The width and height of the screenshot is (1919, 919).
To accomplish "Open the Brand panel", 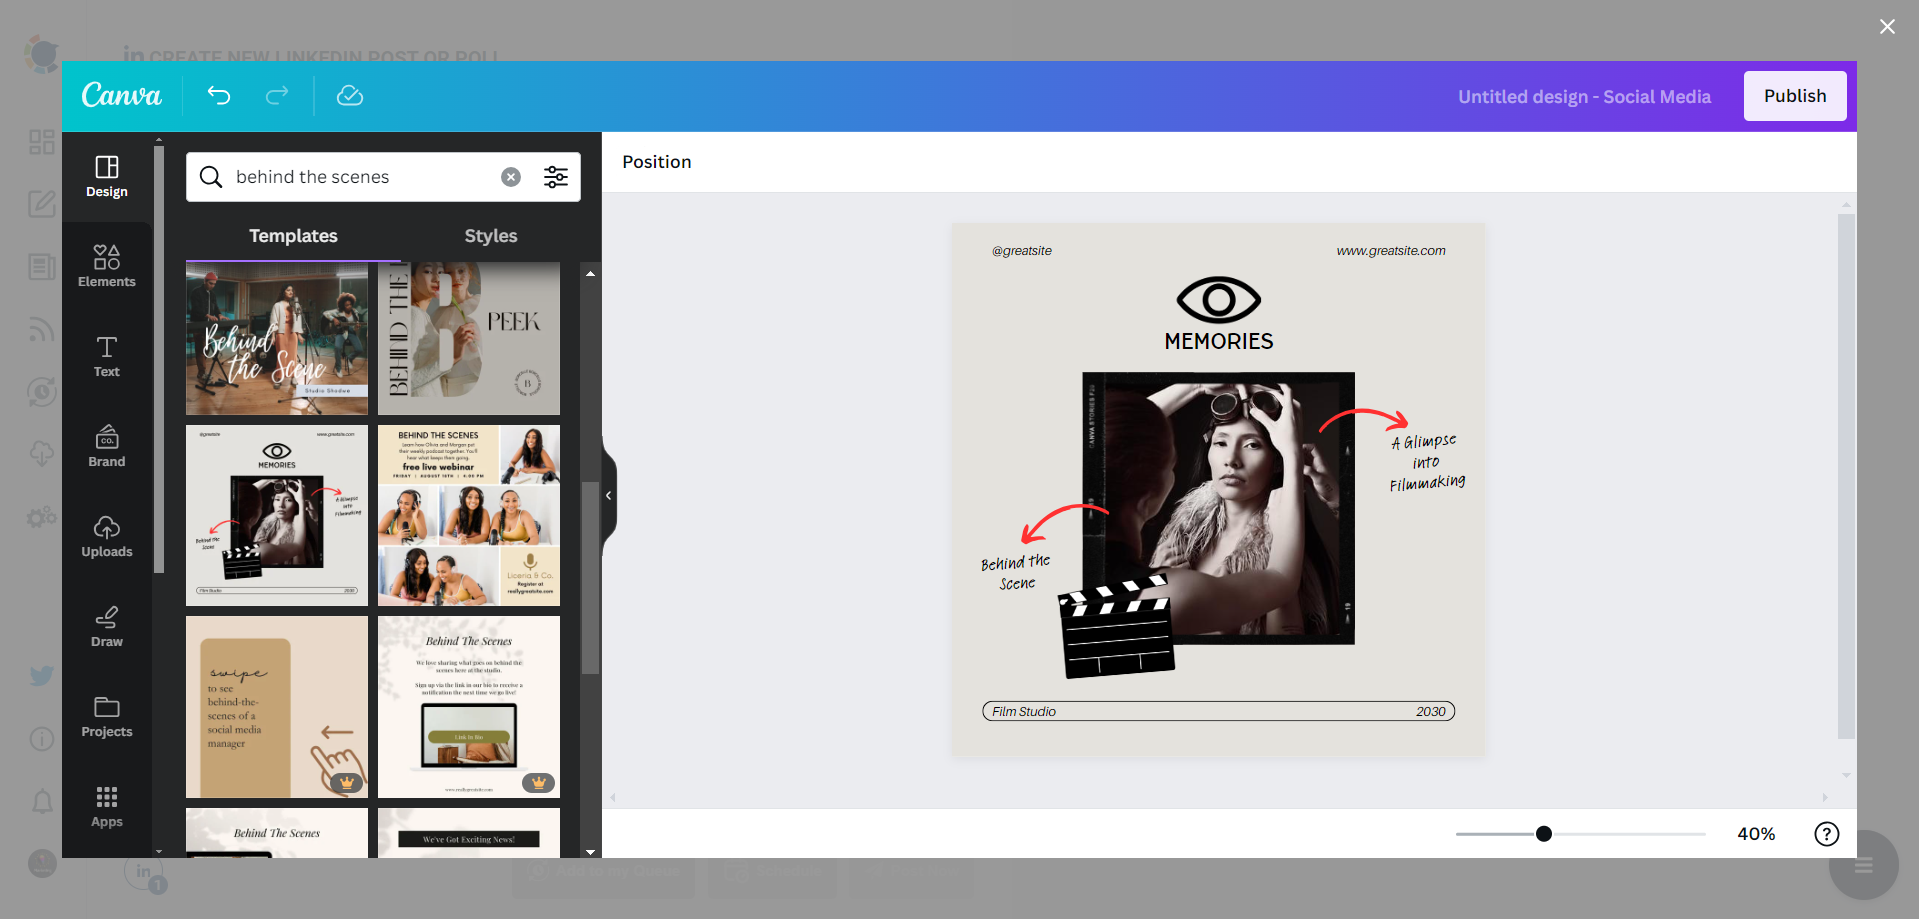I will click(x=106, y=446).
